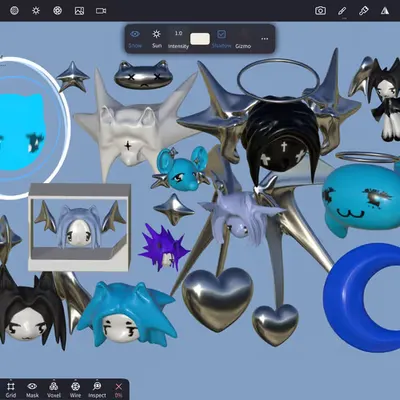Open the background image settings icon

(x=79, y=11)
